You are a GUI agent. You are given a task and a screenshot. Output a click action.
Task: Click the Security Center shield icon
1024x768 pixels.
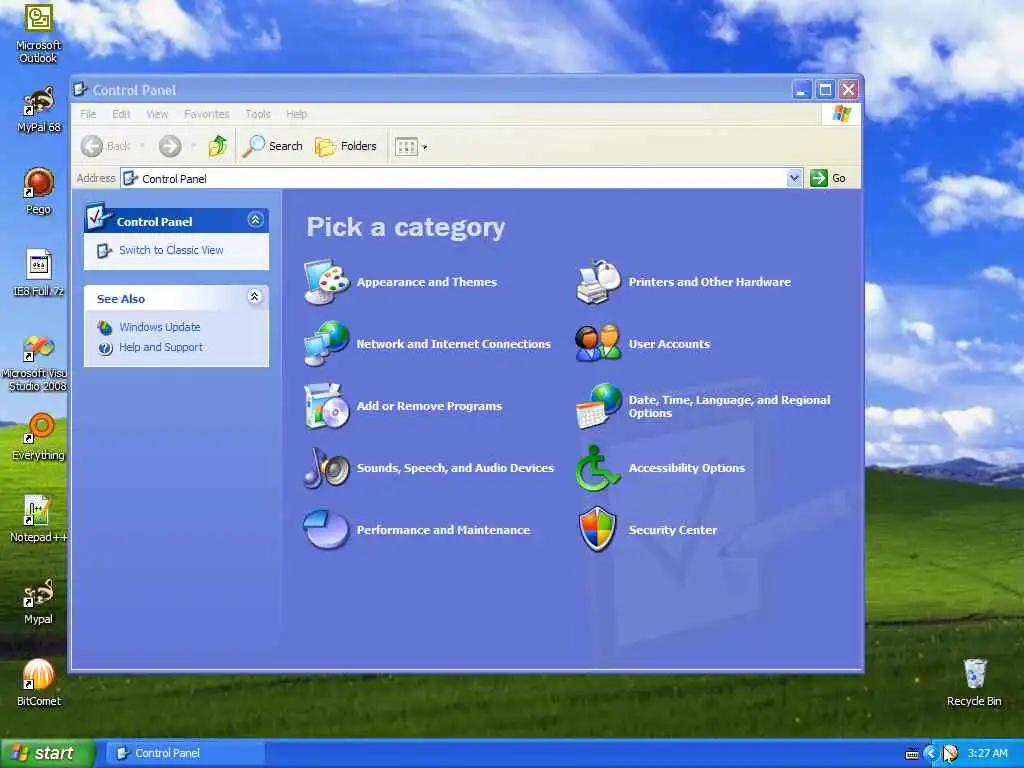point(598,530)
